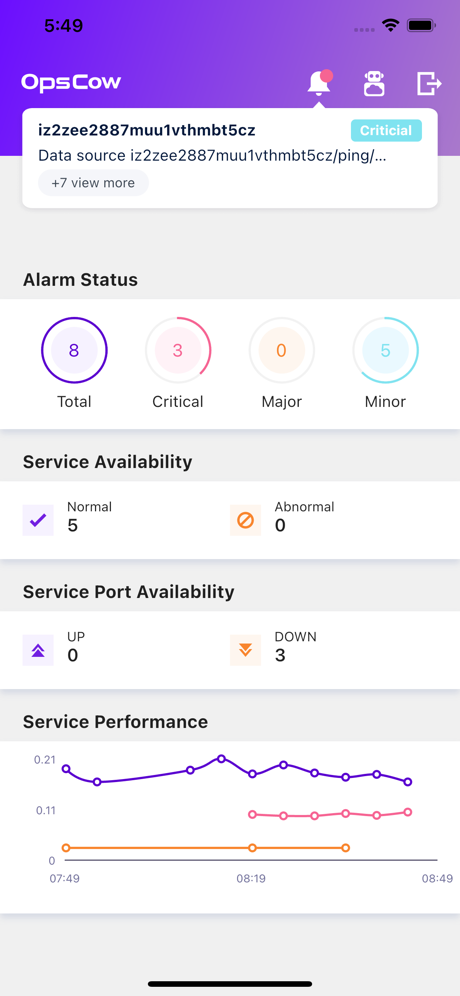This screenshot has height=996, width=460.
Task: Tap the purple checkmark Normal icon
Action: (x=38, y=520)
